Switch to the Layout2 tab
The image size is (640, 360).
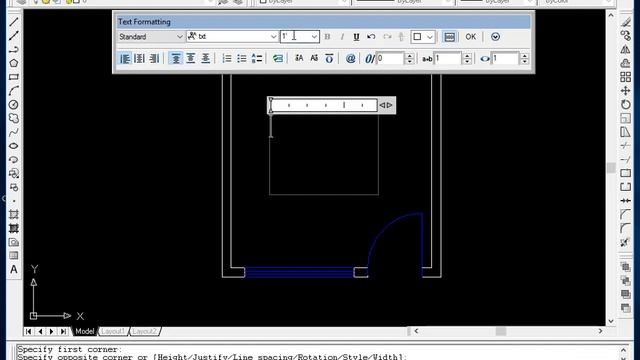coord(144,331)
